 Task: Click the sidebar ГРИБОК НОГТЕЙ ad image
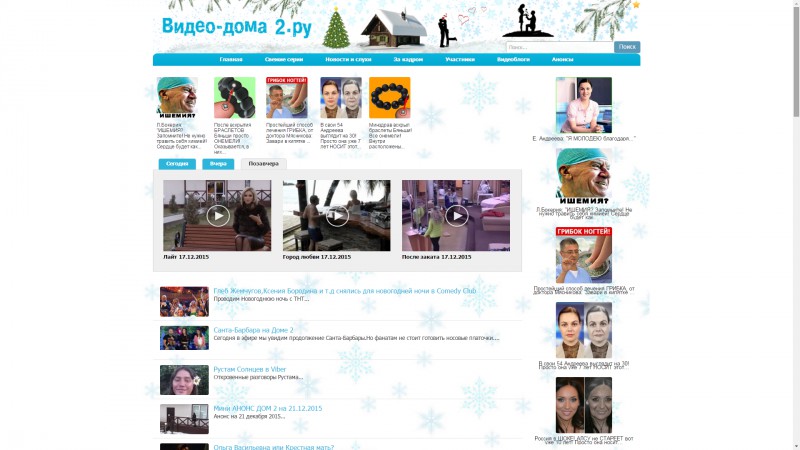point(584,255)
